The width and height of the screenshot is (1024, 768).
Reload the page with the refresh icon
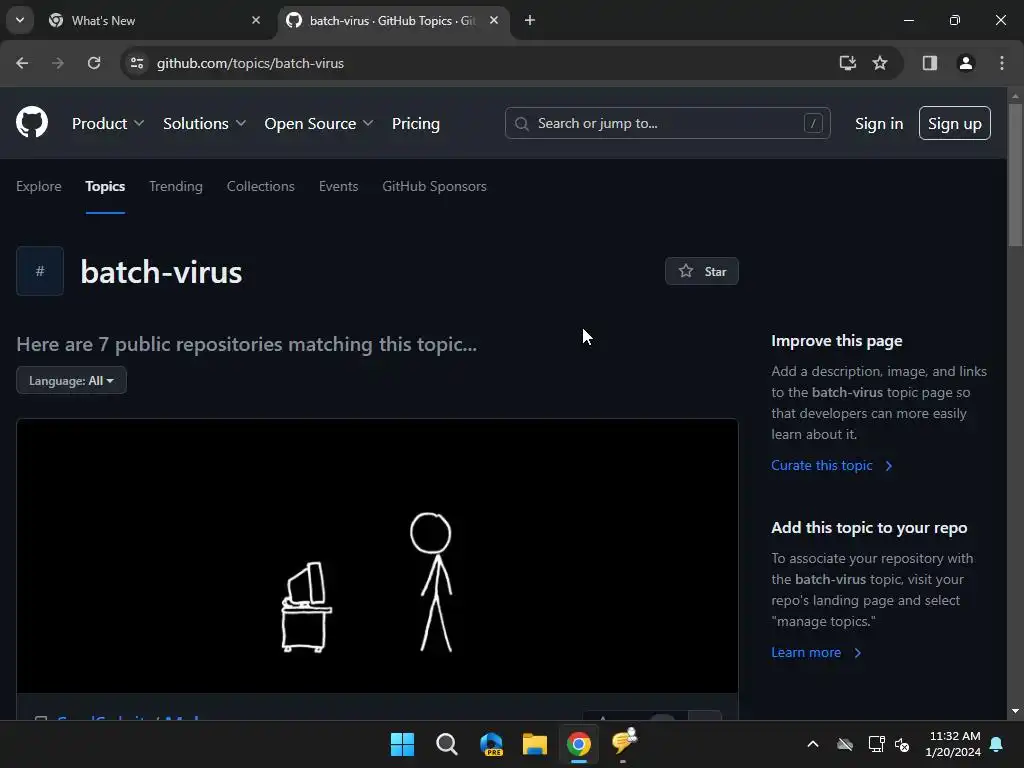pyautogui.click(x=94, y=63)
